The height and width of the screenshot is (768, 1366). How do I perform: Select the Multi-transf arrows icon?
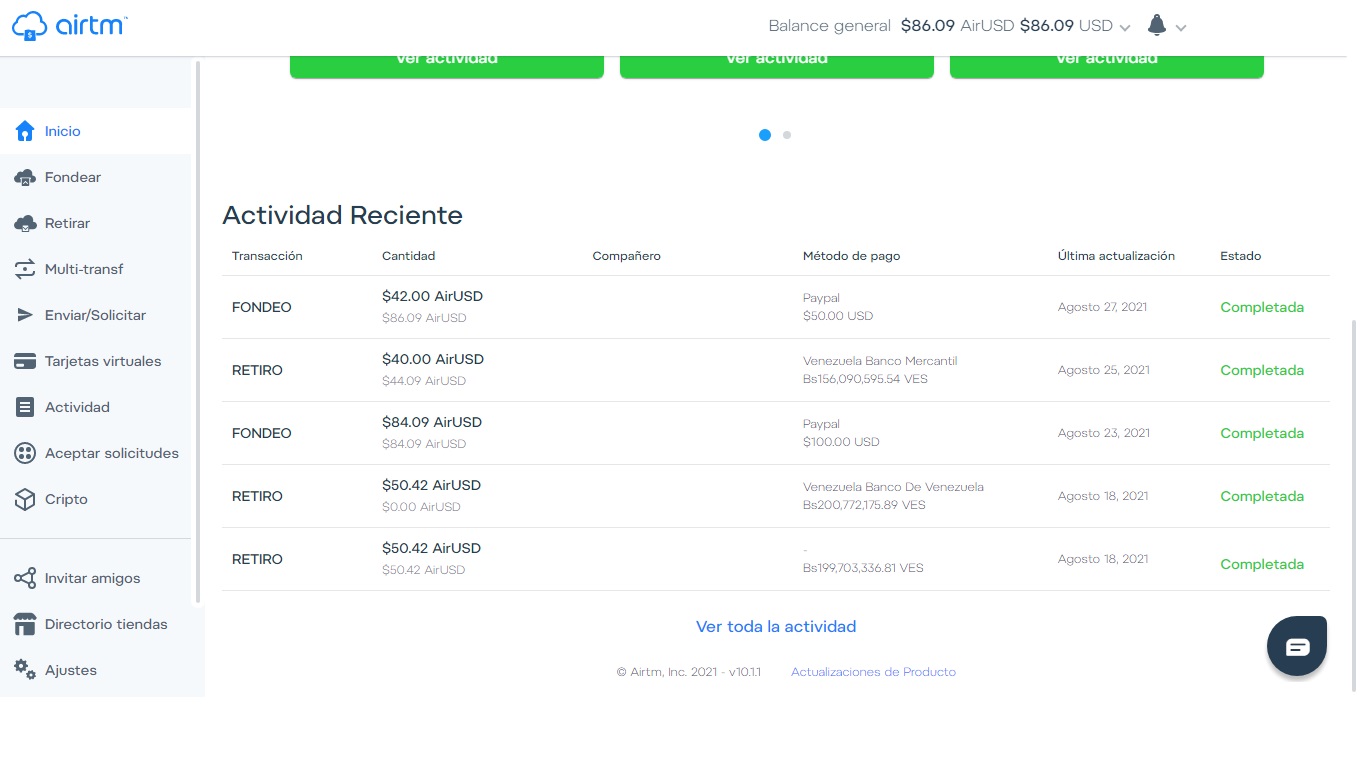(x=25, y=269)
